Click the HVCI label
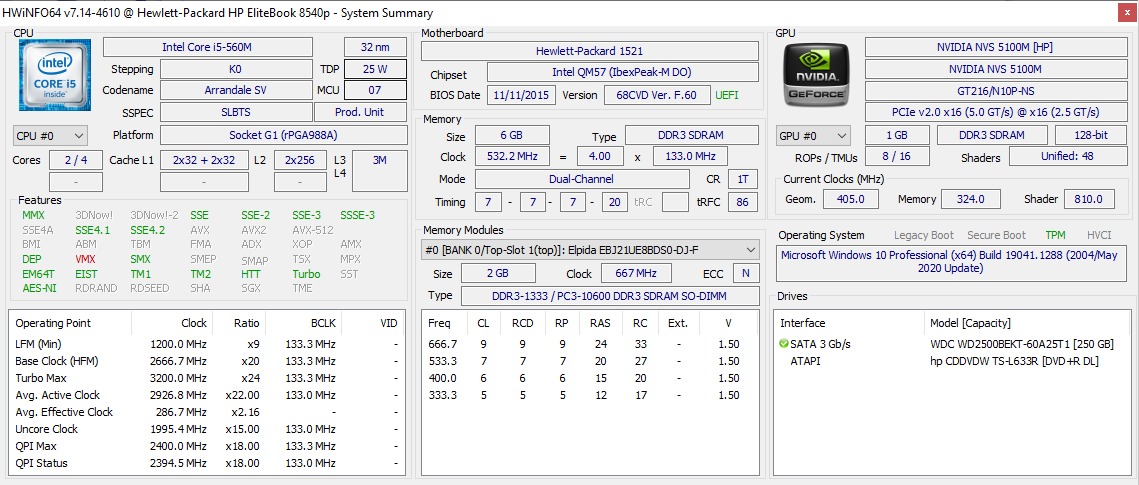Viewport: 1139px width, 485px height. pos(1099,235)
